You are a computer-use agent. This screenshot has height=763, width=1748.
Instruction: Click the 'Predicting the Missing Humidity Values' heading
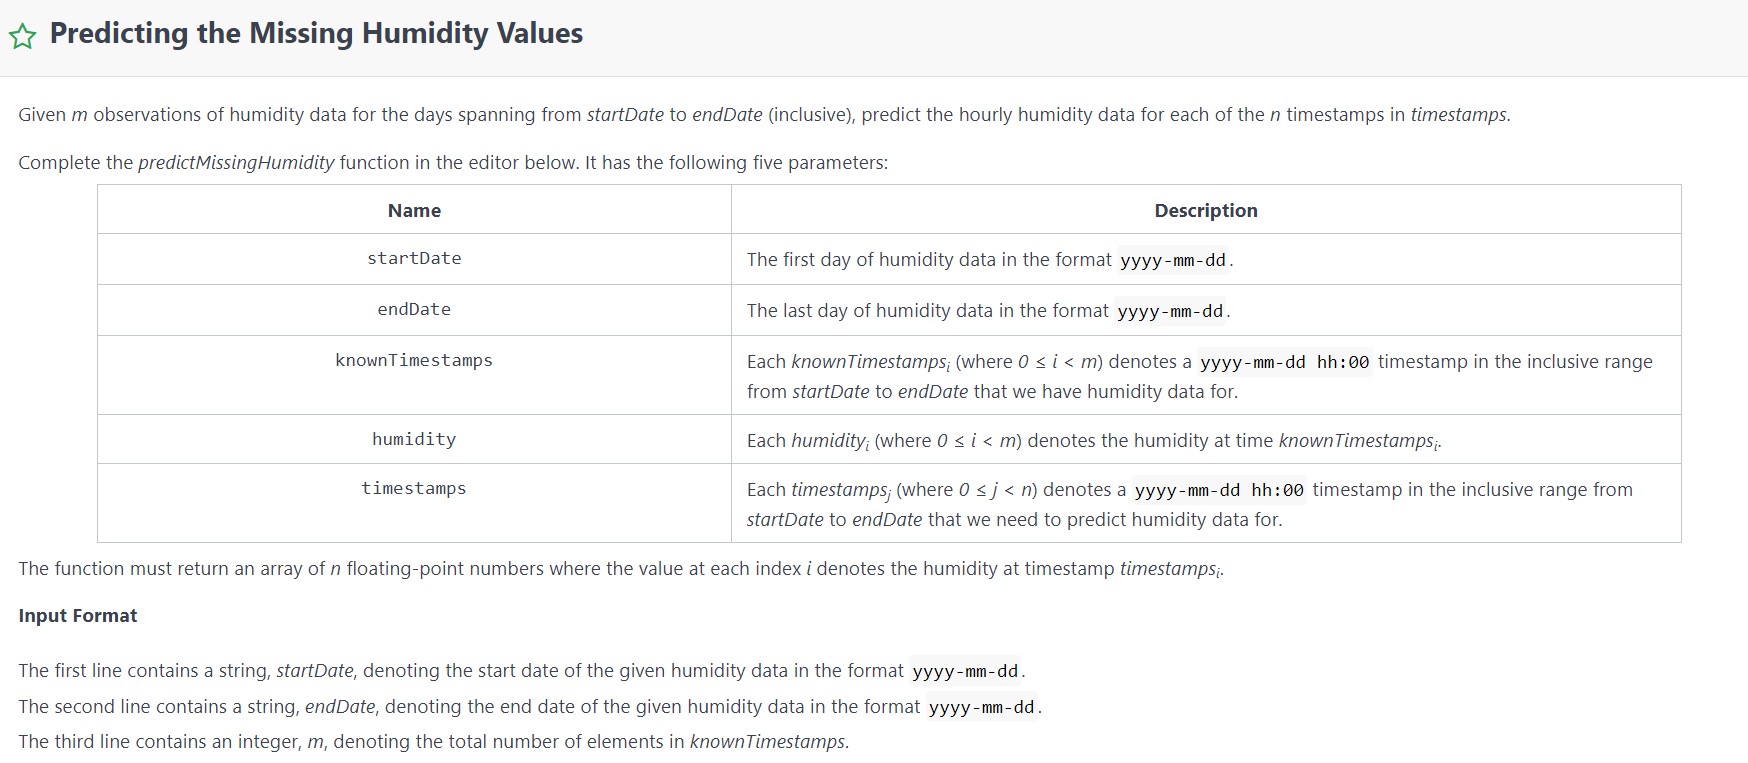coord(316,33)
